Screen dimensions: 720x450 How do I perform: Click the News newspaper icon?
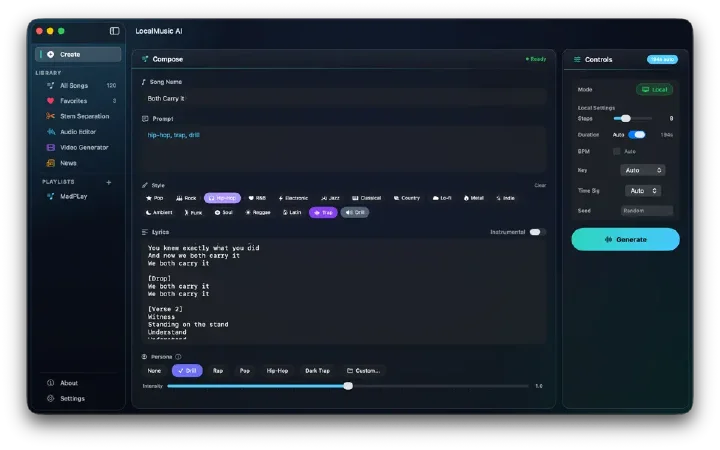click(51, 163)
